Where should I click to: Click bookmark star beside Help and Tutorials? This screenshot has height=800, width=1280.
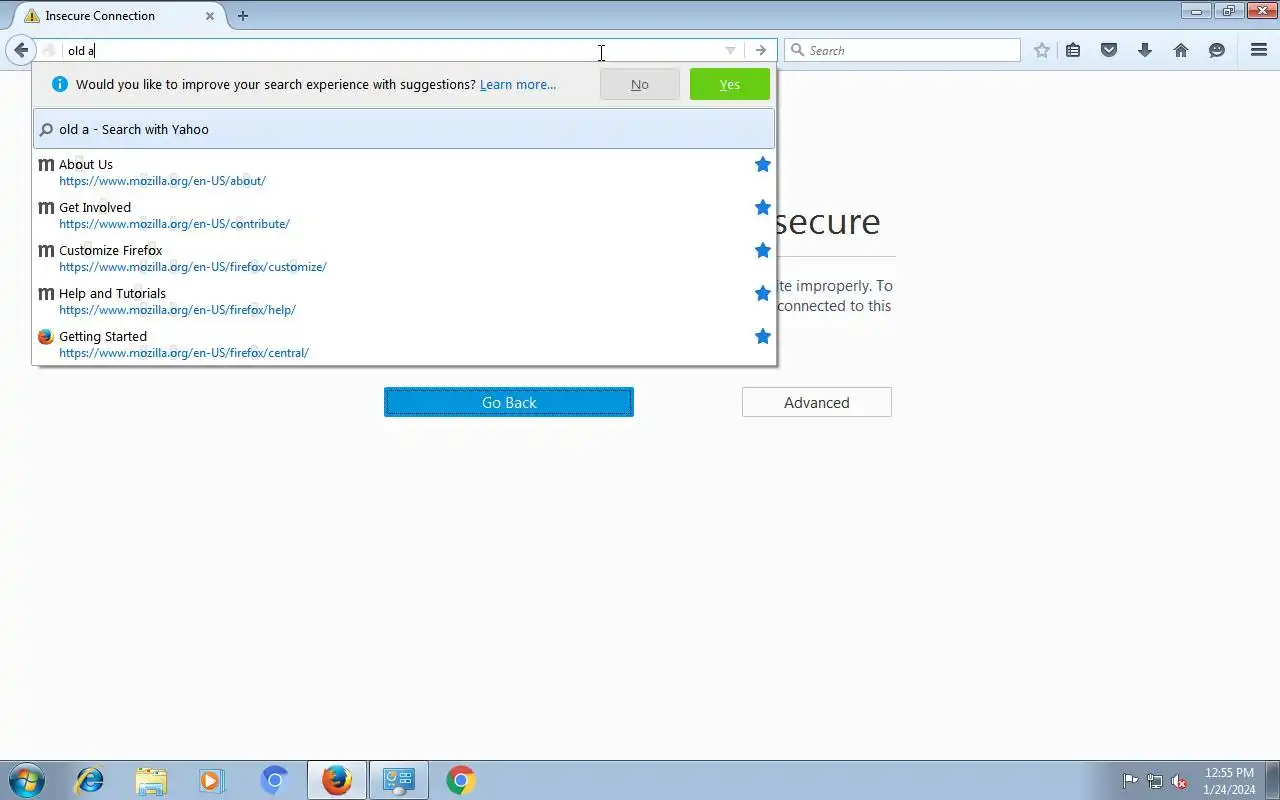(x=763, y=293)
